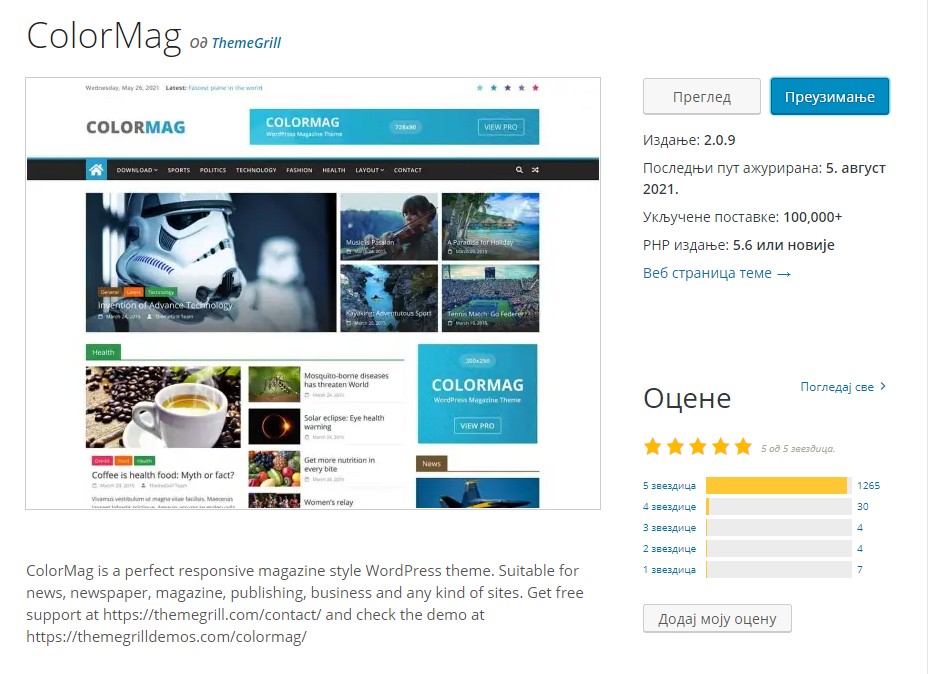
Task: Click the "Последњи пут ажурирана" date text
Action: pyautogui.click(x=764, y=179)
